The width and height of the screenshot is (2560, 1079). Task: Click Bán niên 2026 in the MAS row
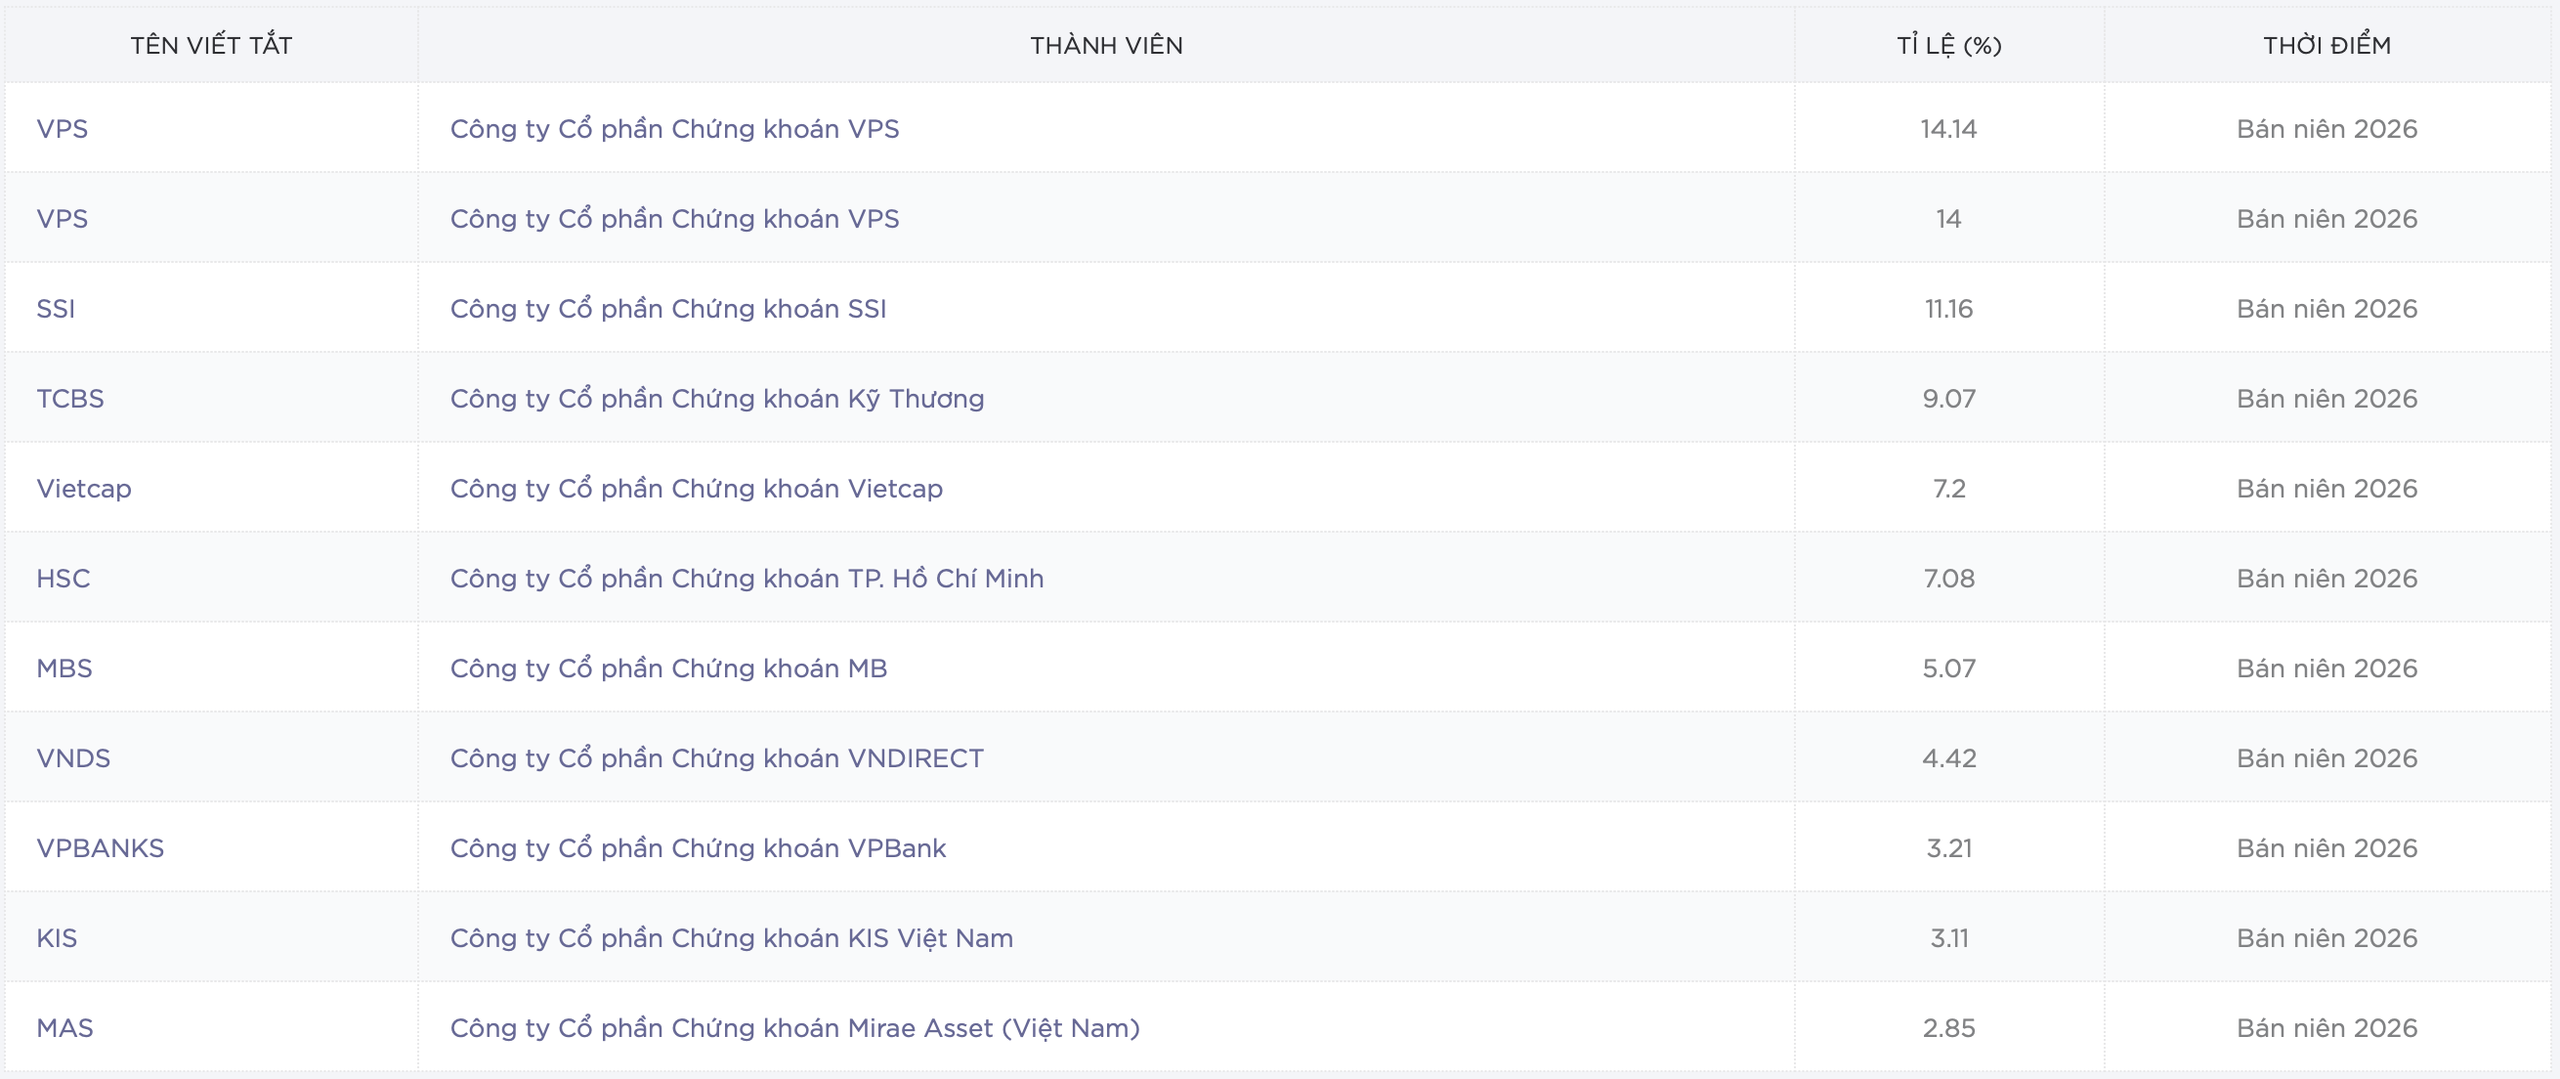pyautogui.click(x=2327, y=1028)
